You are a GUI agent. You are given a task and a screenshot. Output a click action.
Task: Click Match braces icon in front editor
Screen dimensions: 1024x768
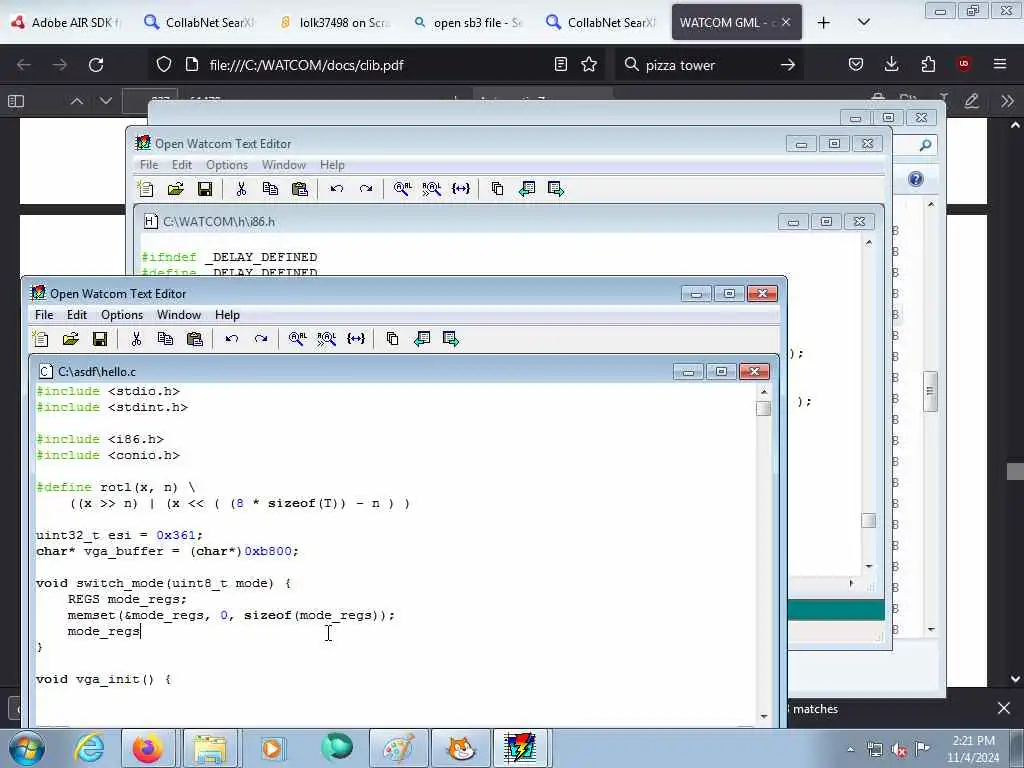[356, 338]
